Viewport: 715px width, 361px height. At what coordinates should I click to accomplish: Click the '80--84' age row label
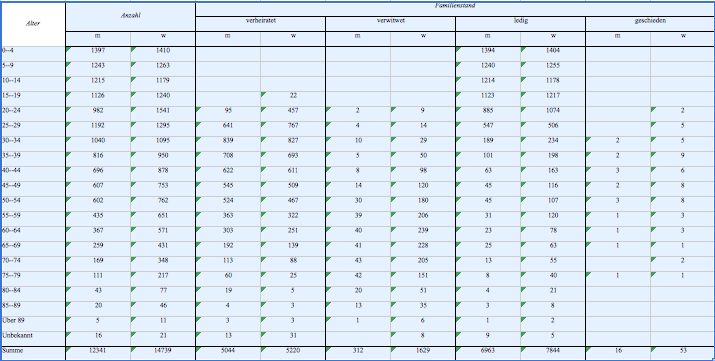33,294
